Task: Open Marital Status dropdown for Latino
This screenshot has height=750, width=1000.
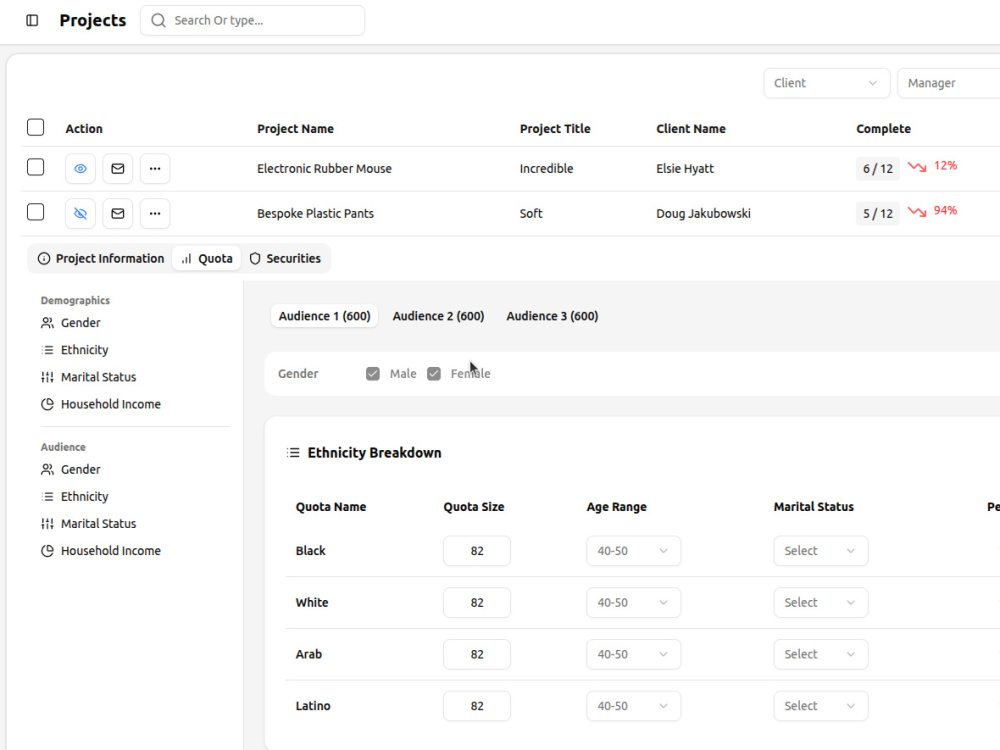Action: click(x=821, y=706)
